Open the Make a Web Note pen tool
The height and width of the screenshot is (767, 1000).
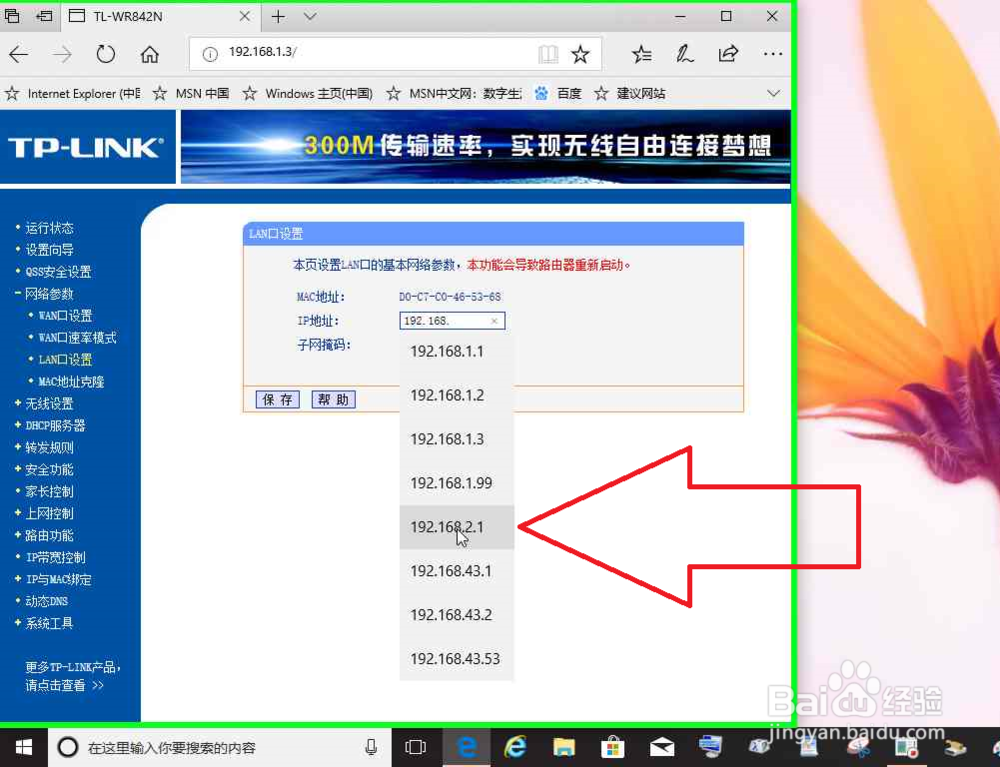pos(685,55)
